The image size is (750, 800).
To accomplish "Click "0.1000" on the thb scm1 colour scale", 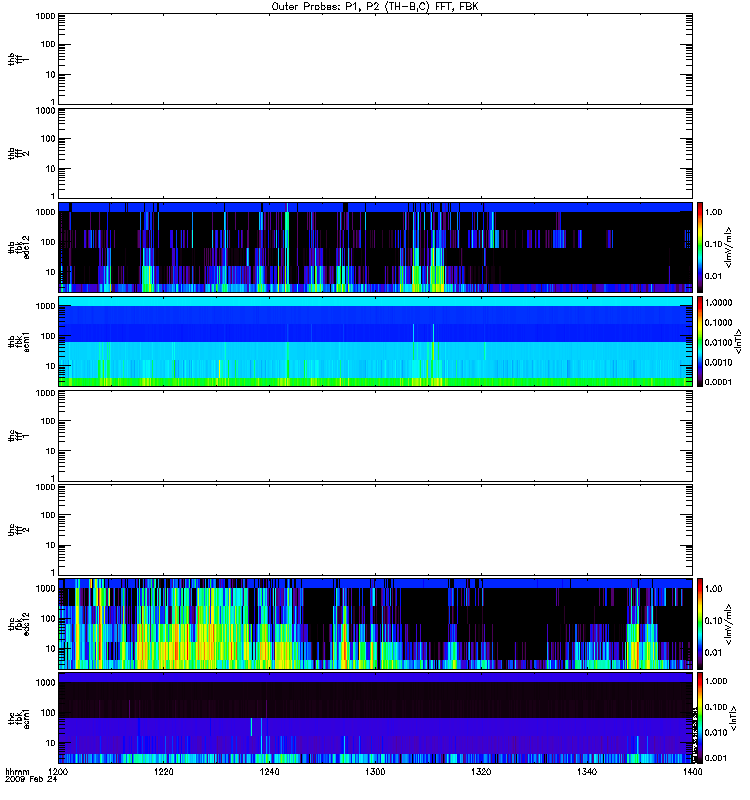I will pyautogui.click(x=718, y=322).
